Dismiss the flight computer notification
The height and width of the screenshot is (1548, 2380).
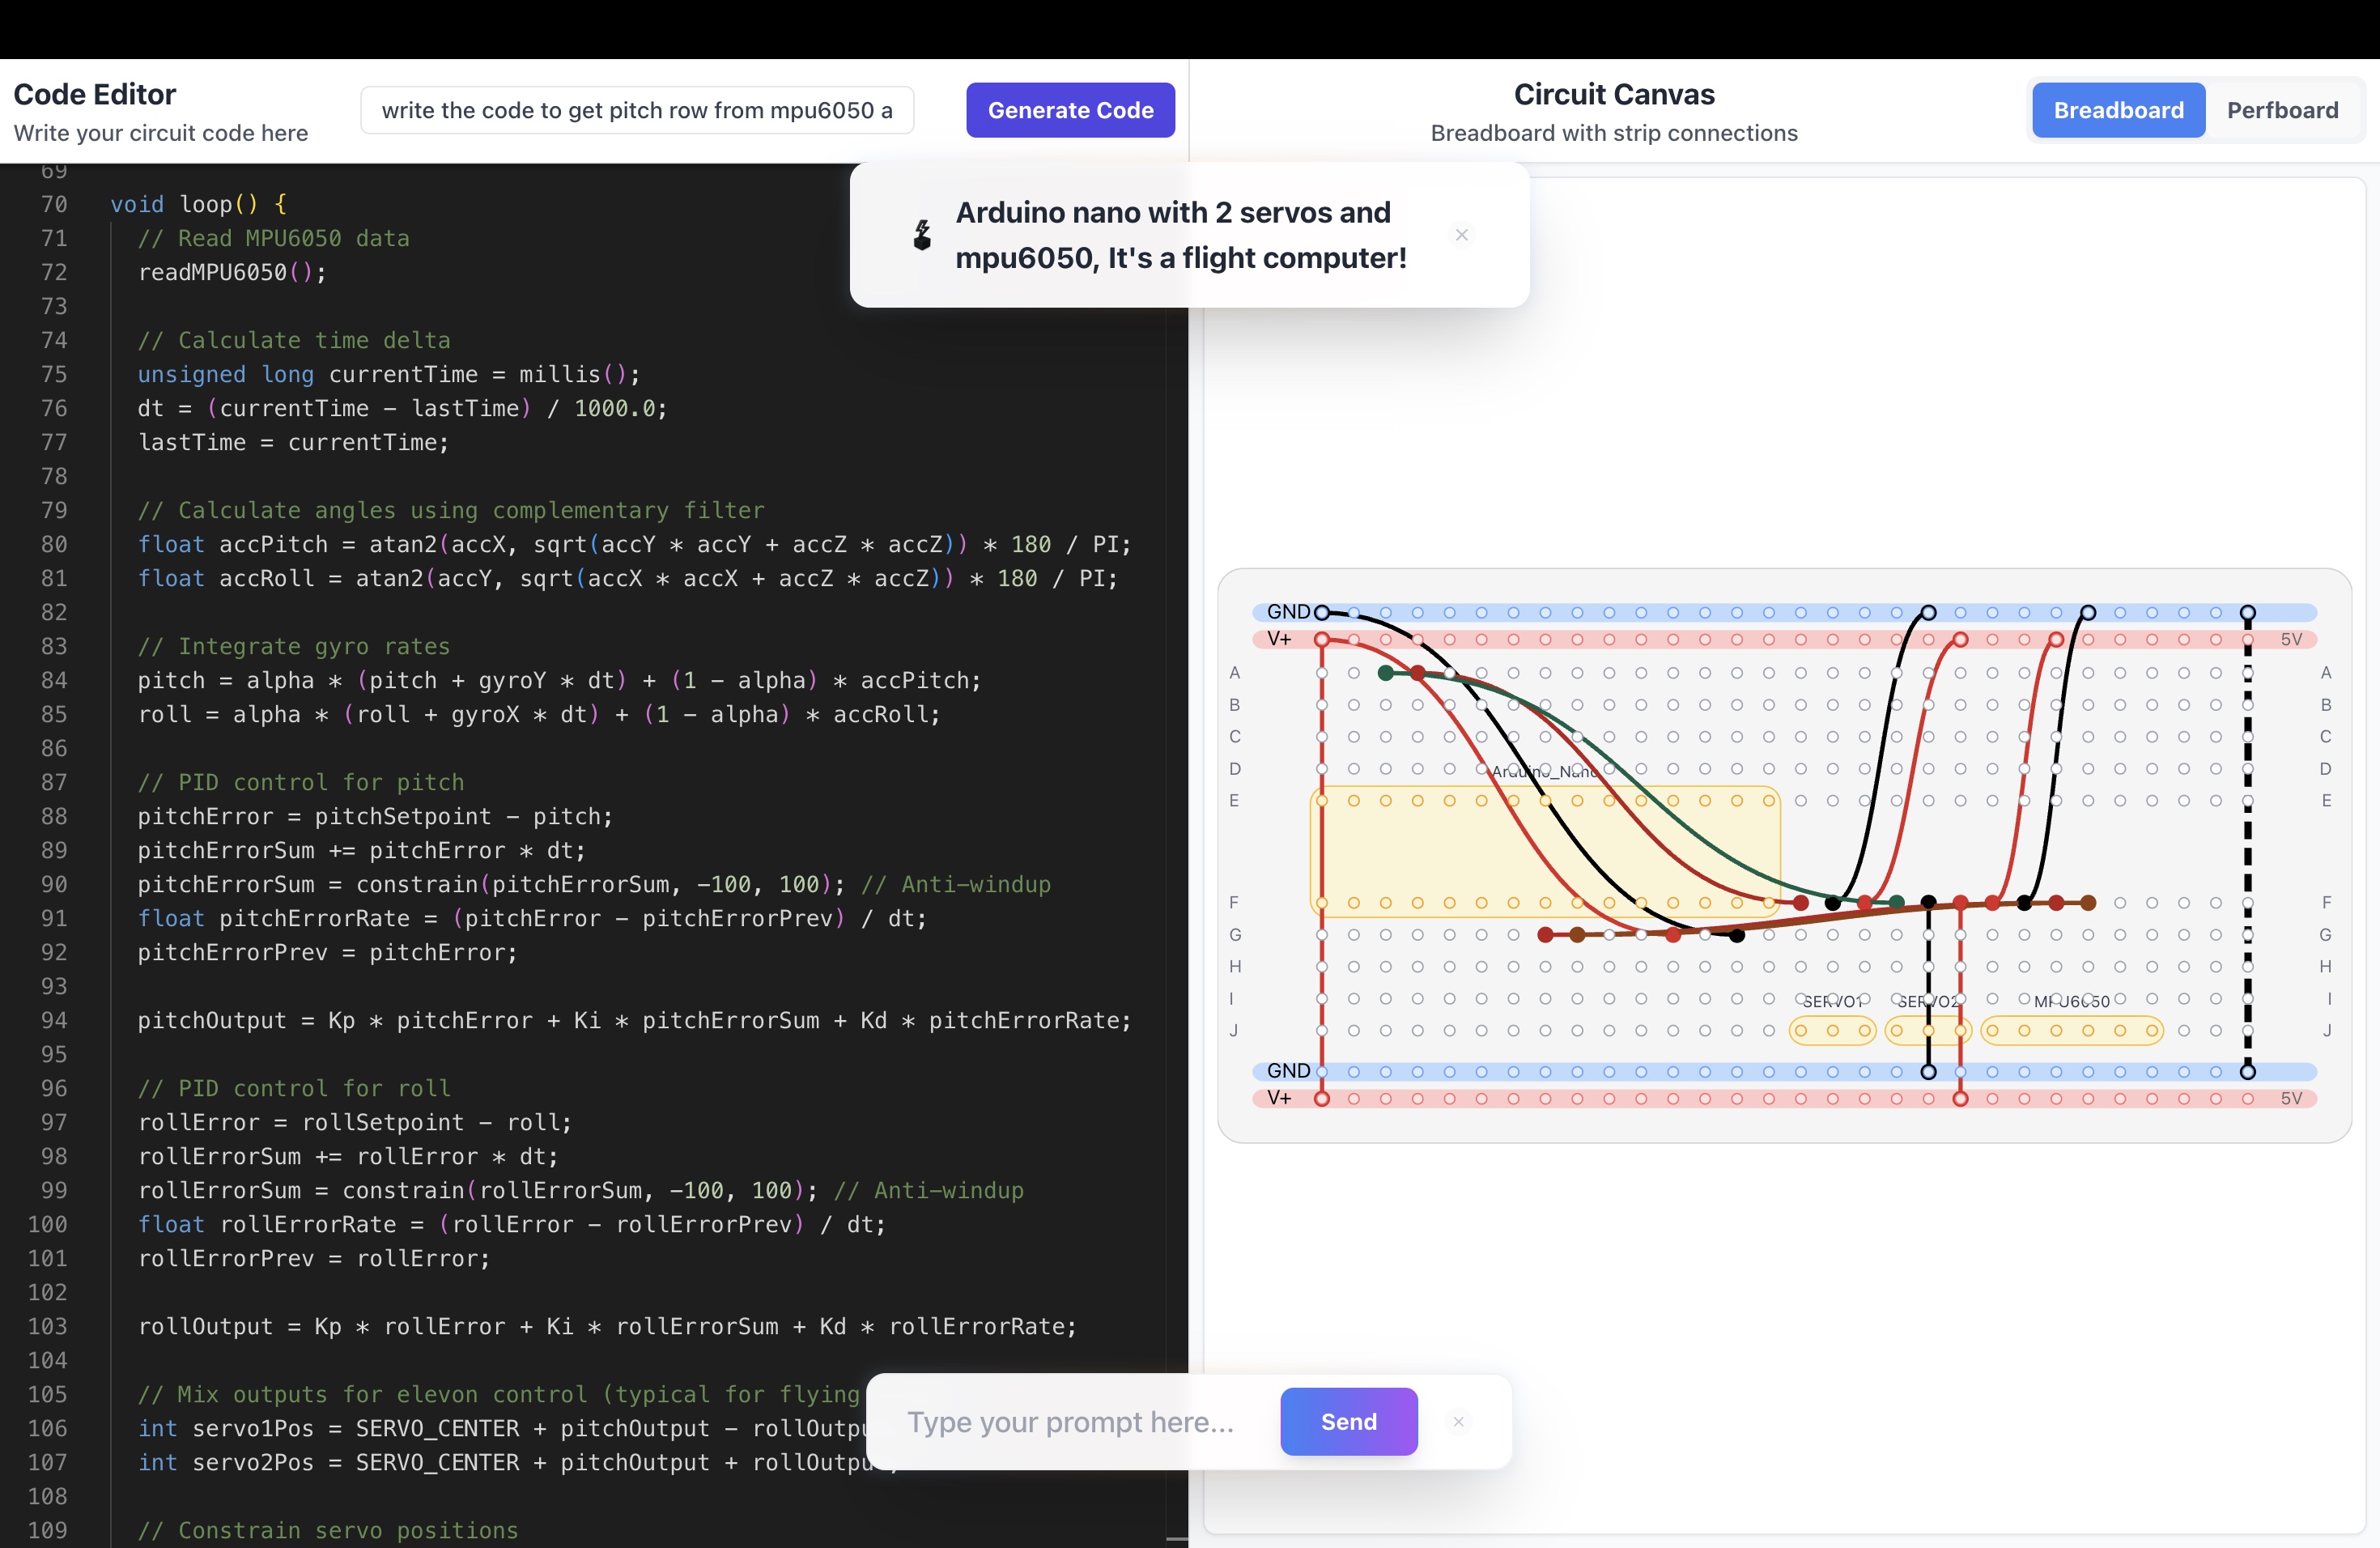(1461, 235)
